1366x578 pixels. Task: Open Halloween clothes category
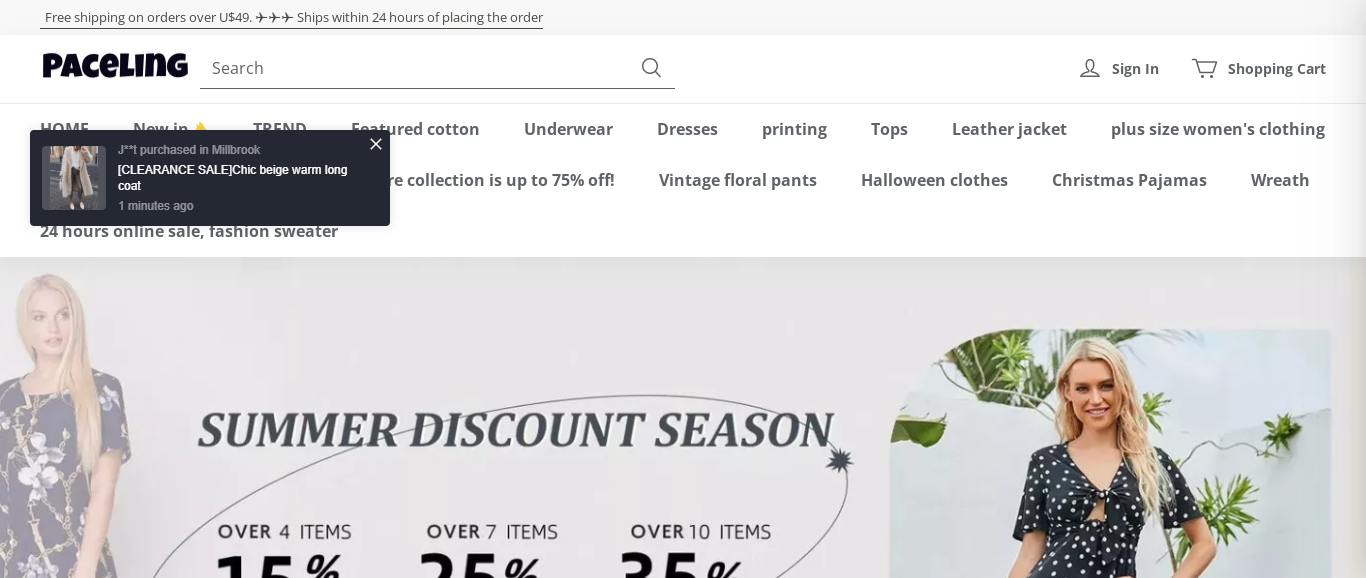tap(934, 180)
